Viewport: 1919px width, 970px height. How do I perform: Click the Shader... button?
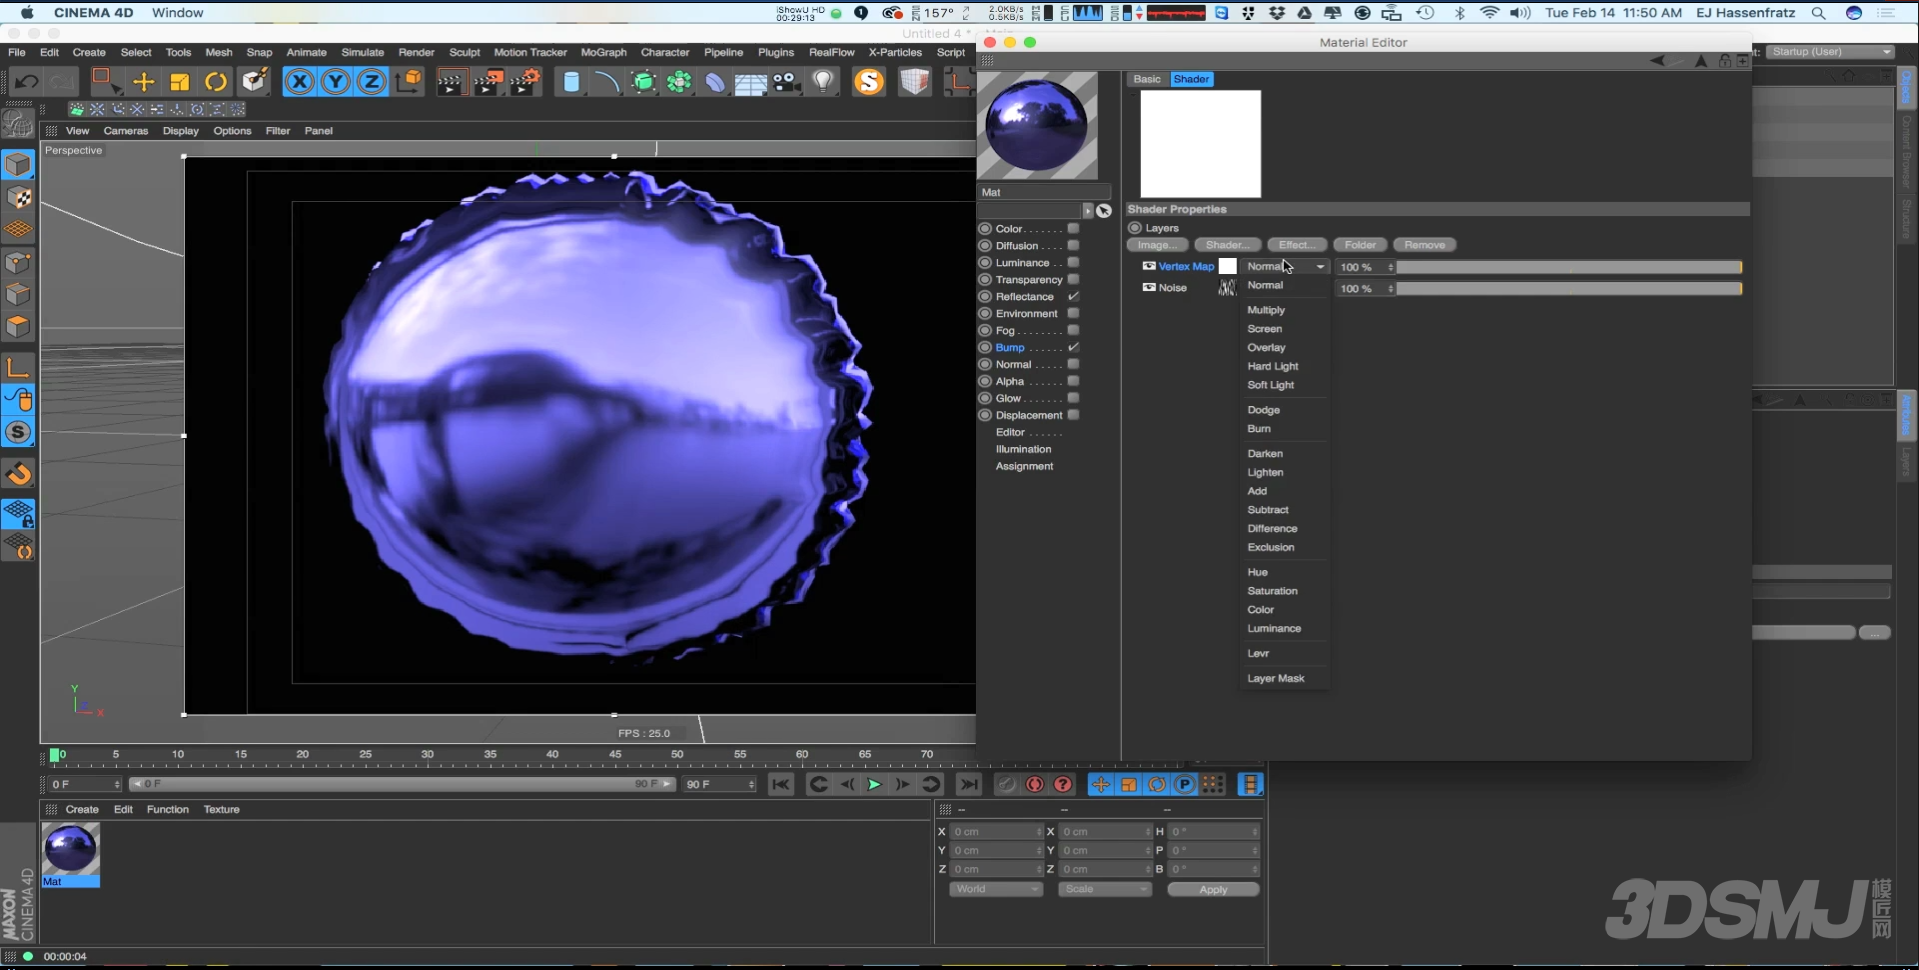[x=1227, y=245]
